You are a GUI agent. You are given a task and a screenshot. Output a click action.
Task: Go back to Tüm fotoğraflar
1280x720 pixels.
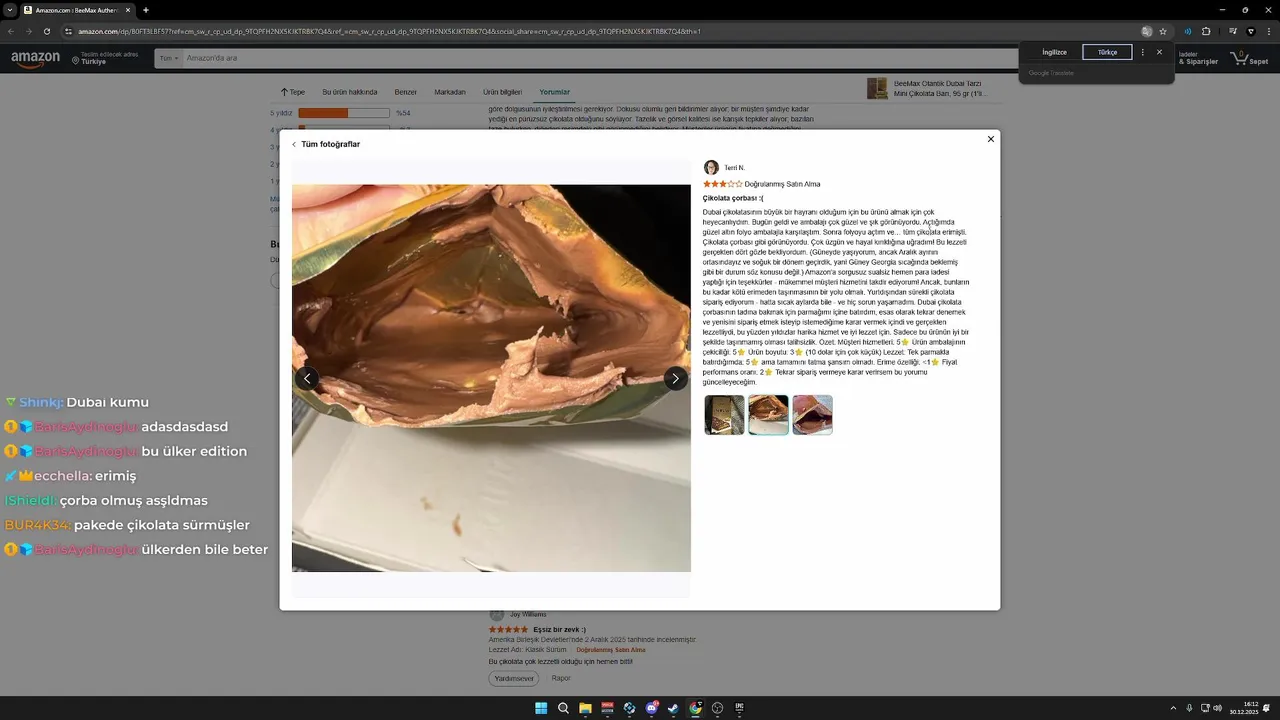click(x=326, y=144)
